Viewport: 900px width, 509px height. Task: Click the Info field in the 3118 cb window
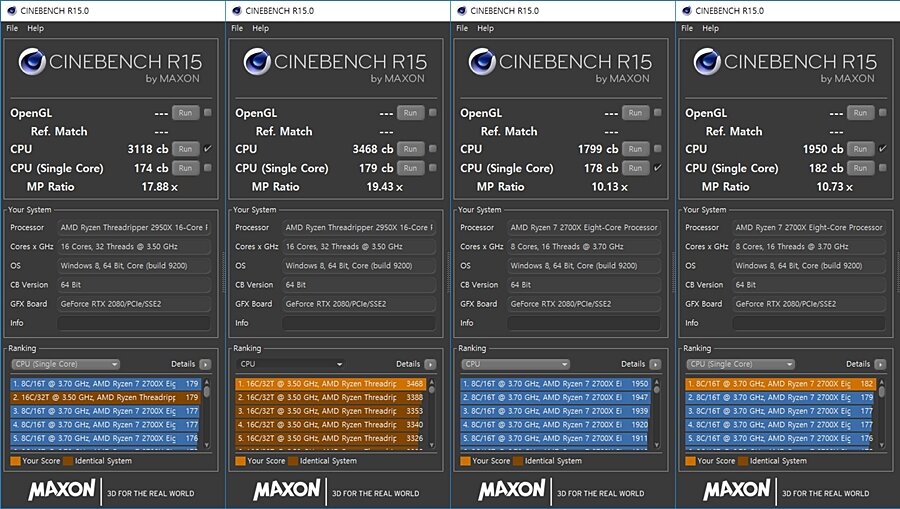coord(134,323)
